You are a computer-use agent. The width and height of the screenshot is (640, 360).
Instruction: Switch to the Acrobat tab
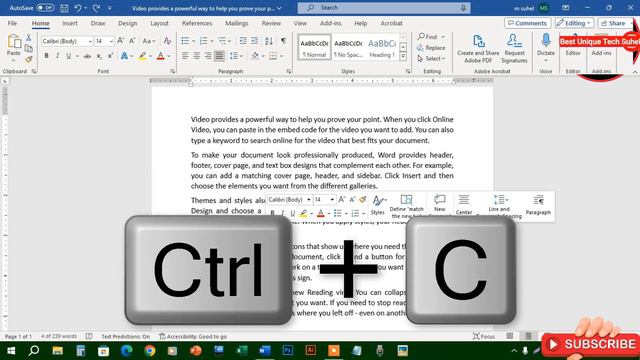click(391, 23)
